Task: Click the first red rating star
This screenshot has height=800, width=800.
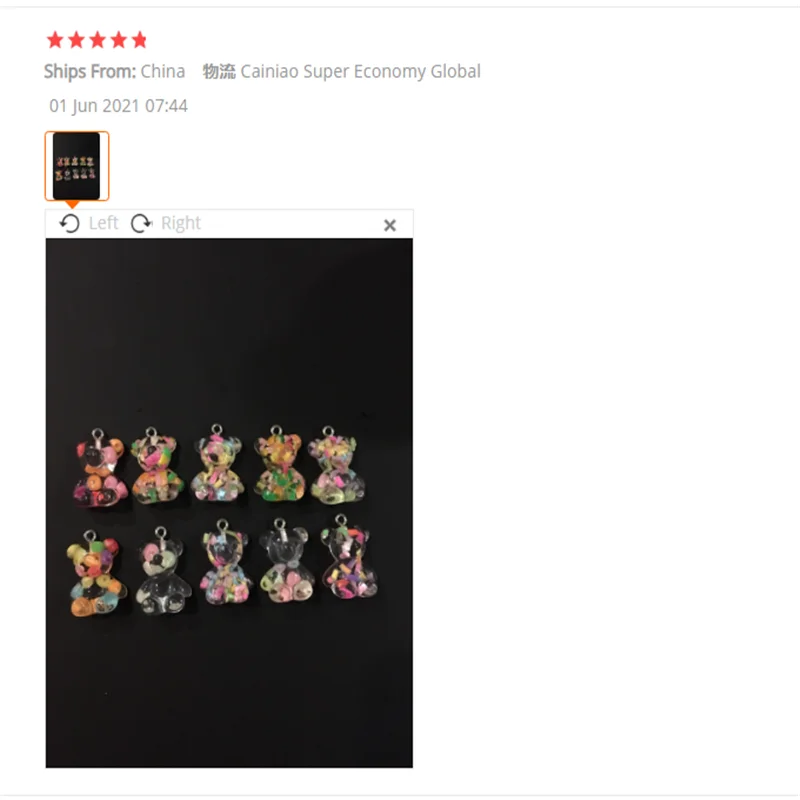Action: click(x=55, y=40)
